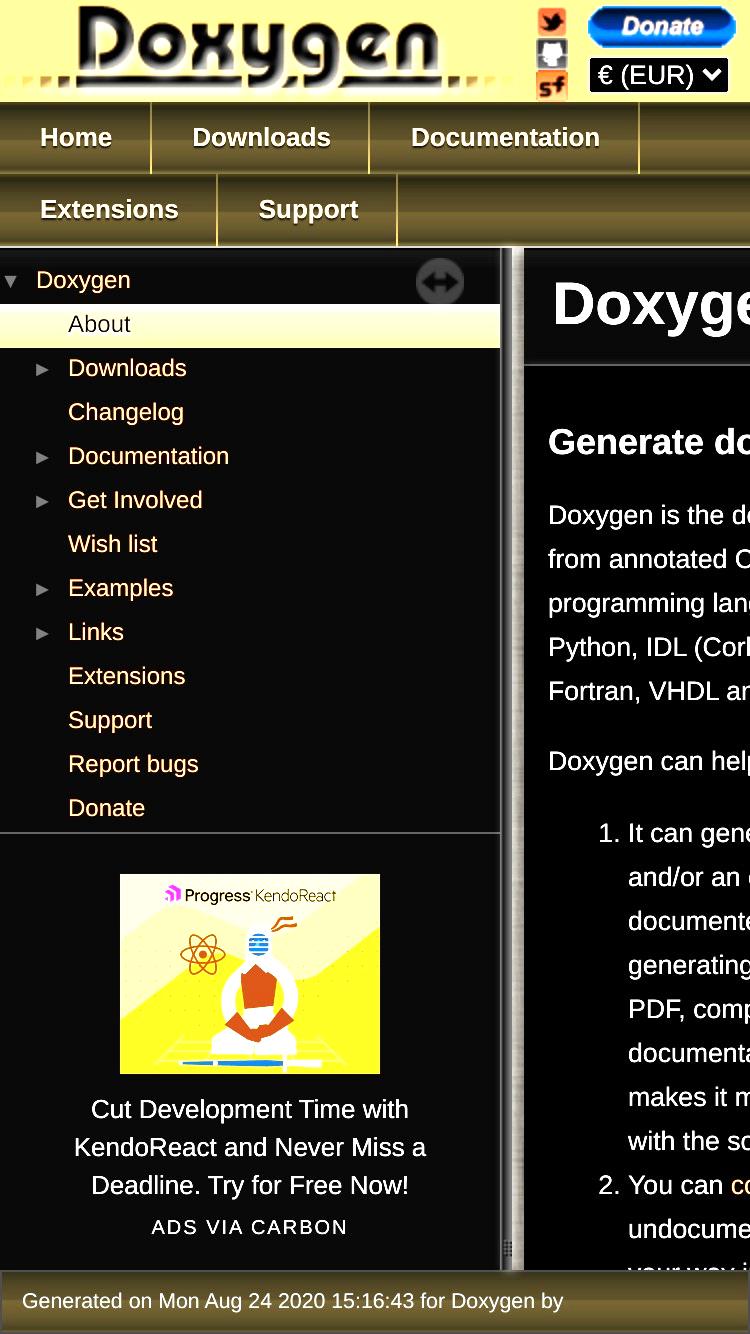Image resolution: width=750 pixels, height=1334 pixels.
Task: Open Documentation in the navigation tree
Action: tap(148, 456)
